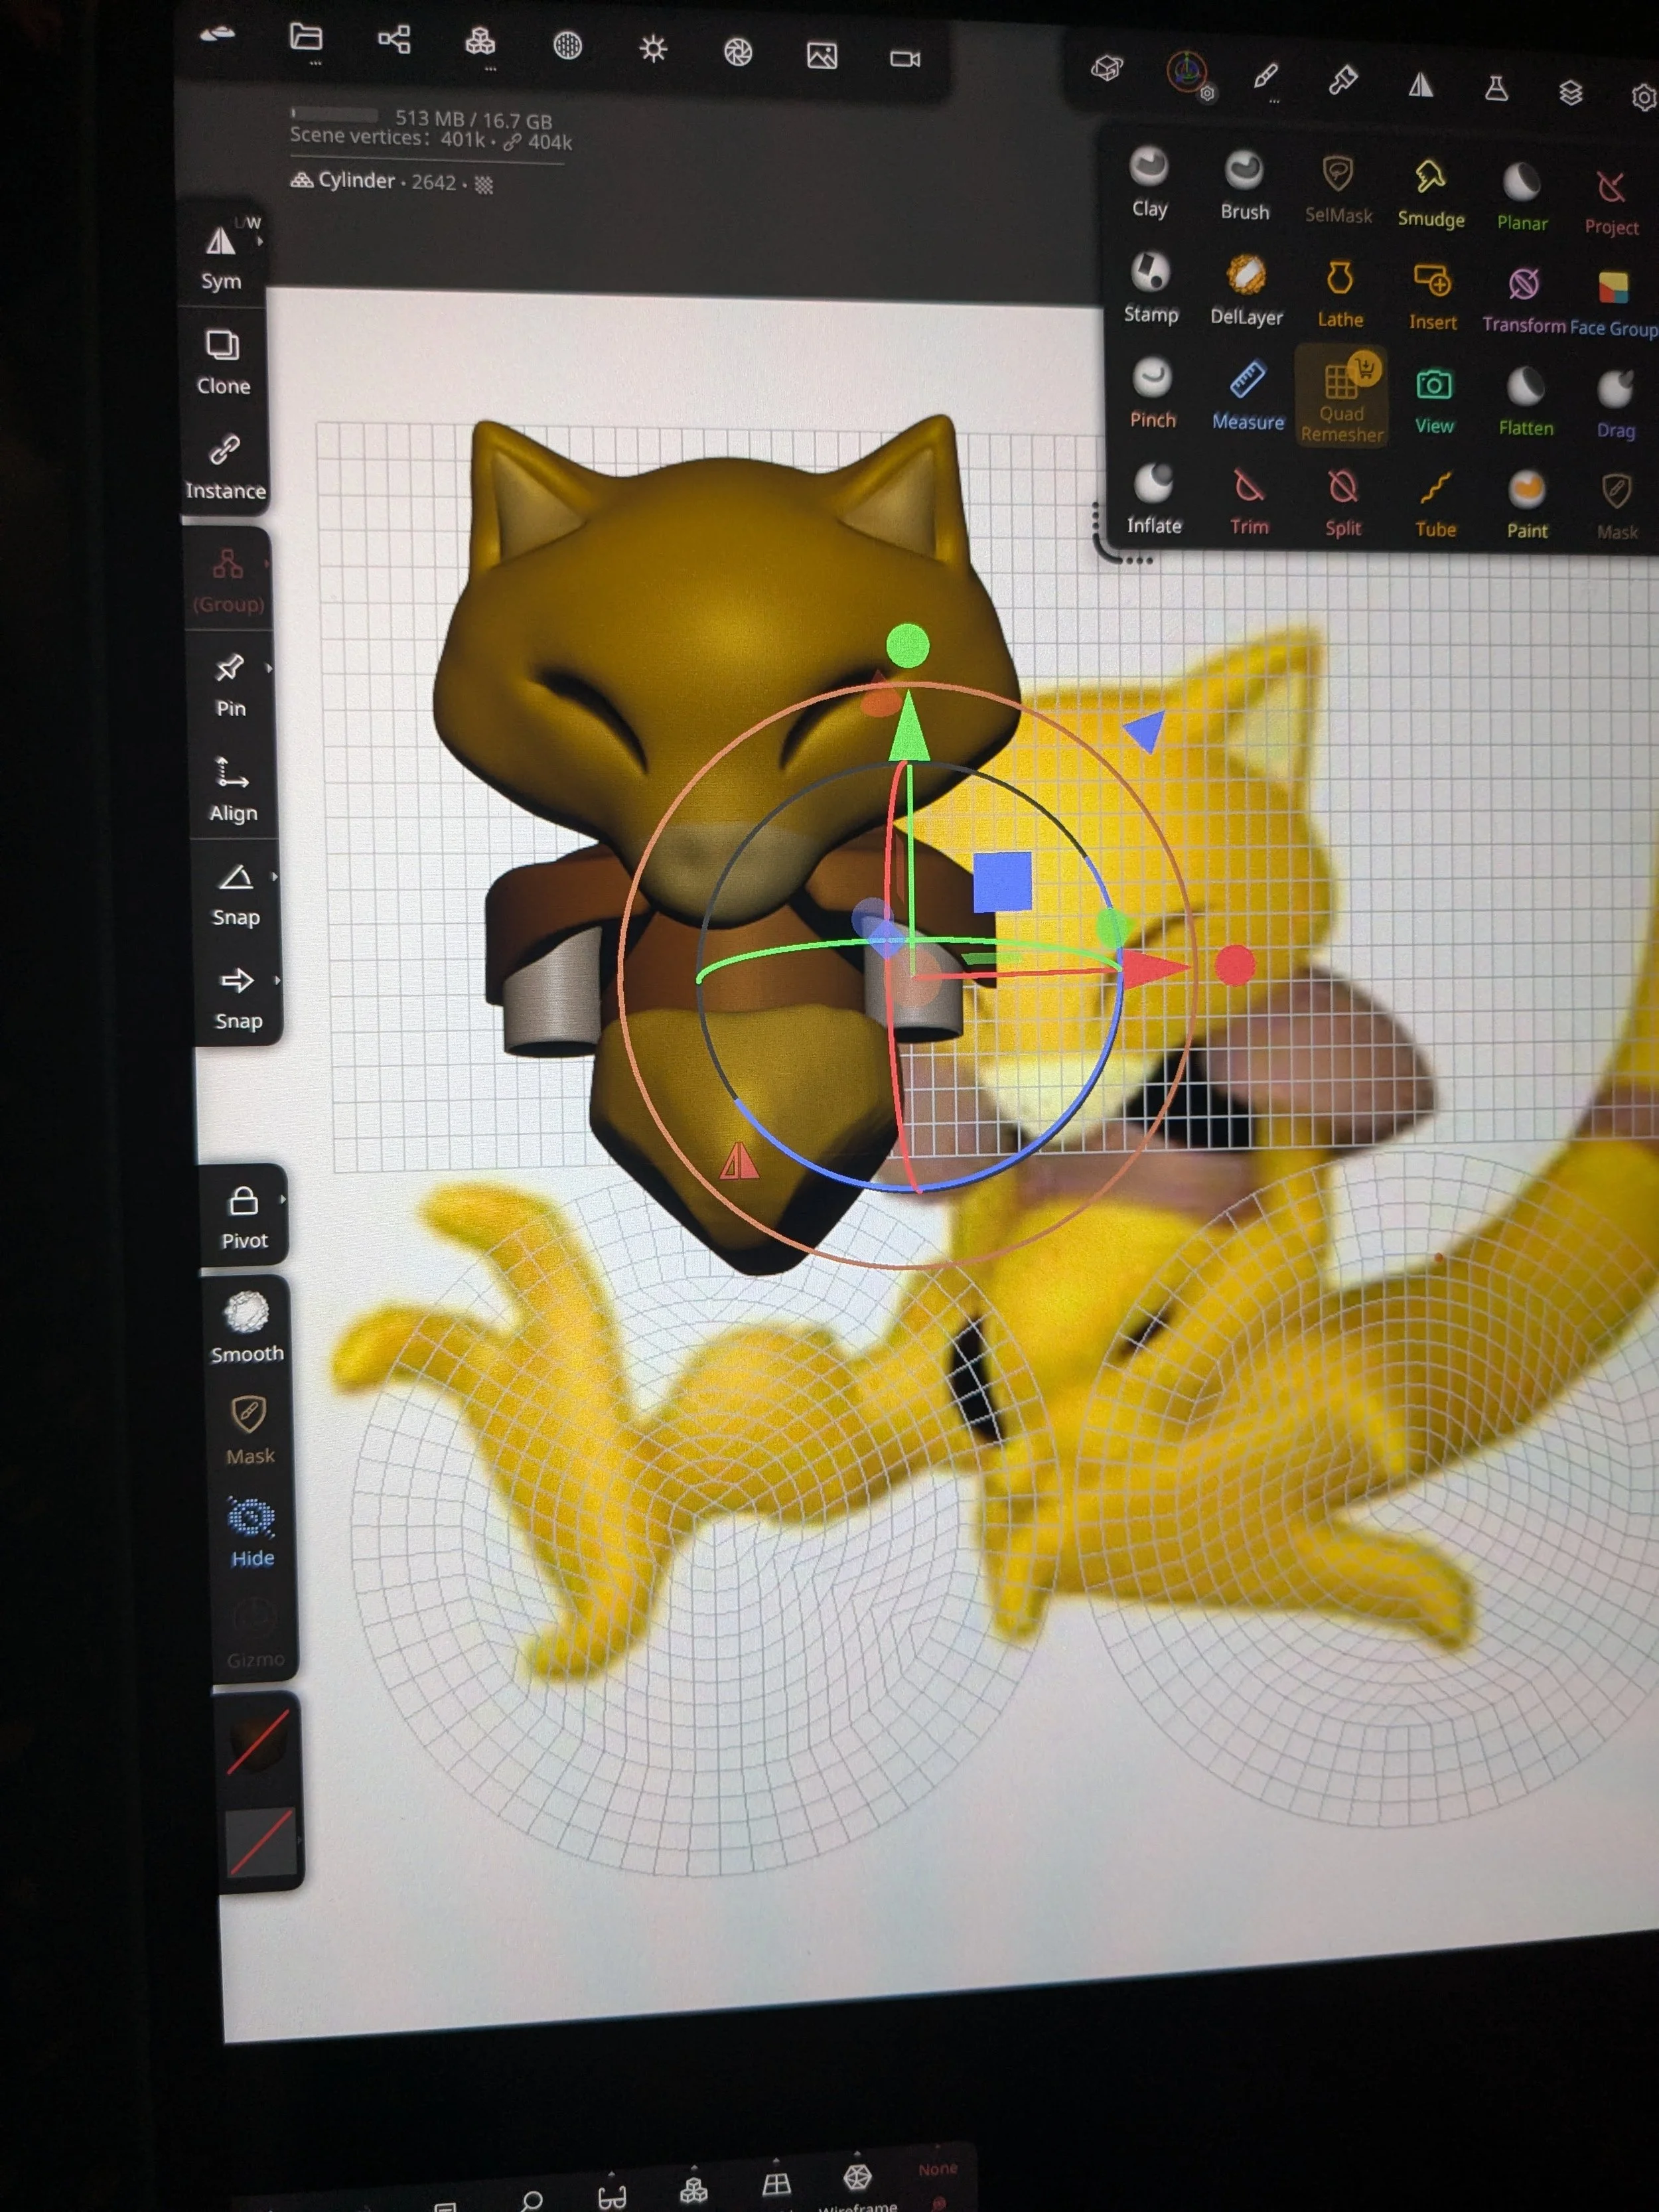Open the Lighting sun menu
The height and width of the screenshot is (2212, 1659).
tap(653, 49)
